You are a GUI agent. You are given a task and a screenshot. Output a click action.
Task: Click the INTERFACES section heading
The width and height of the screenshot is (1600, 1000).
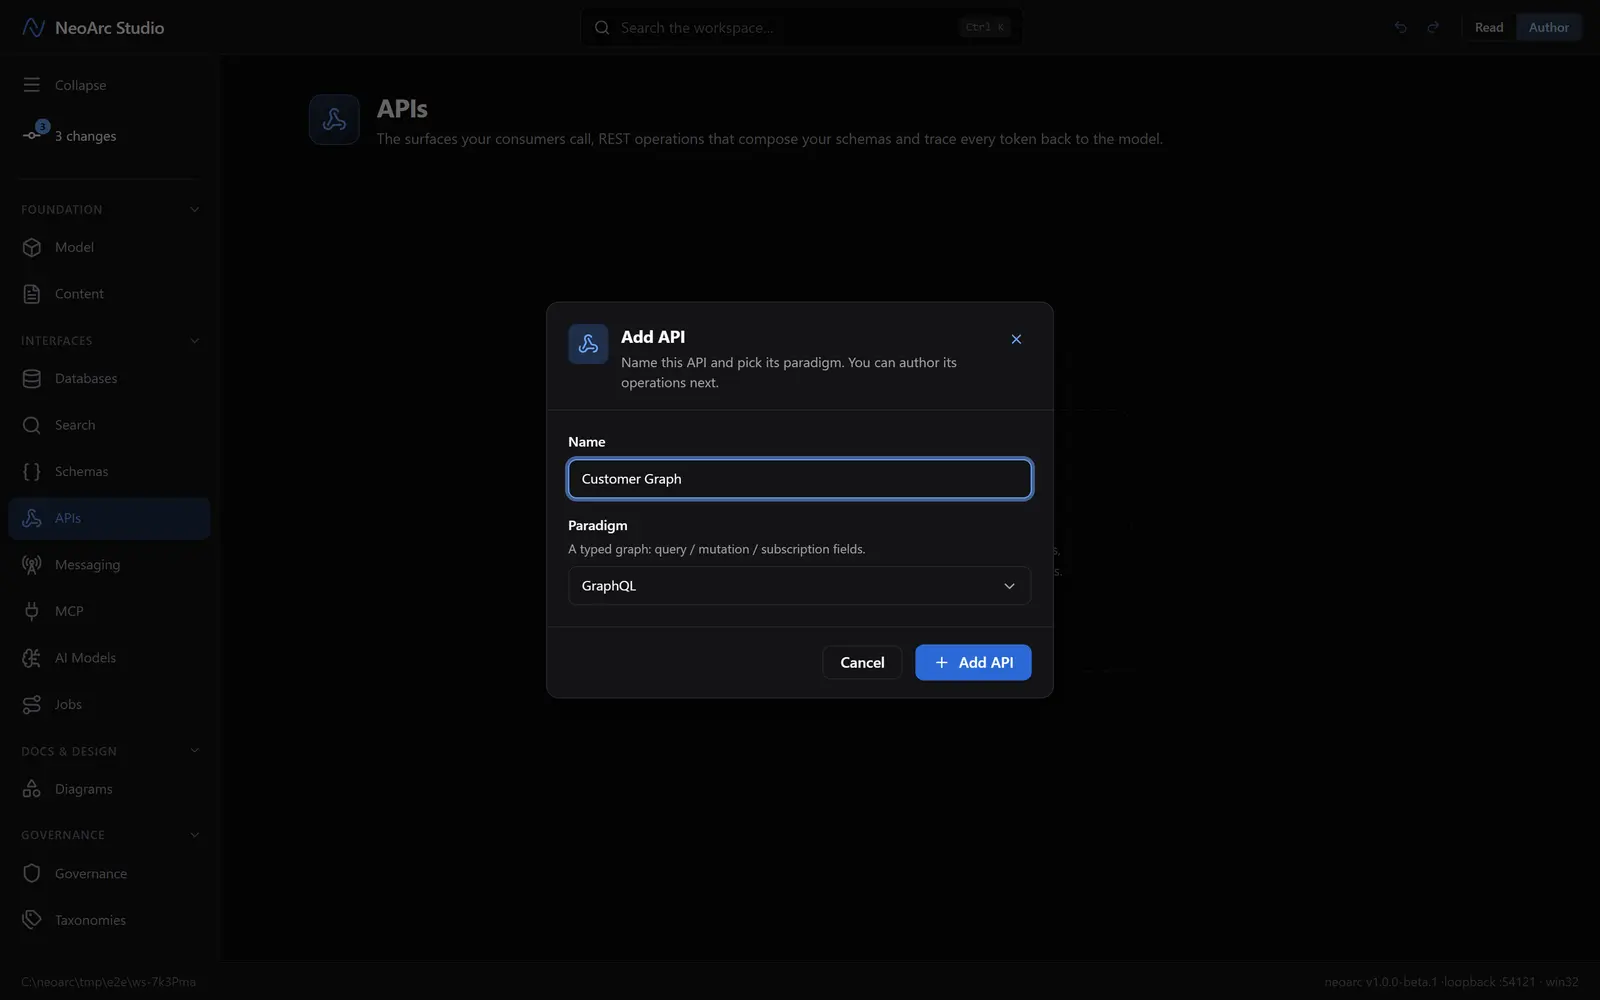coord(56,341)
